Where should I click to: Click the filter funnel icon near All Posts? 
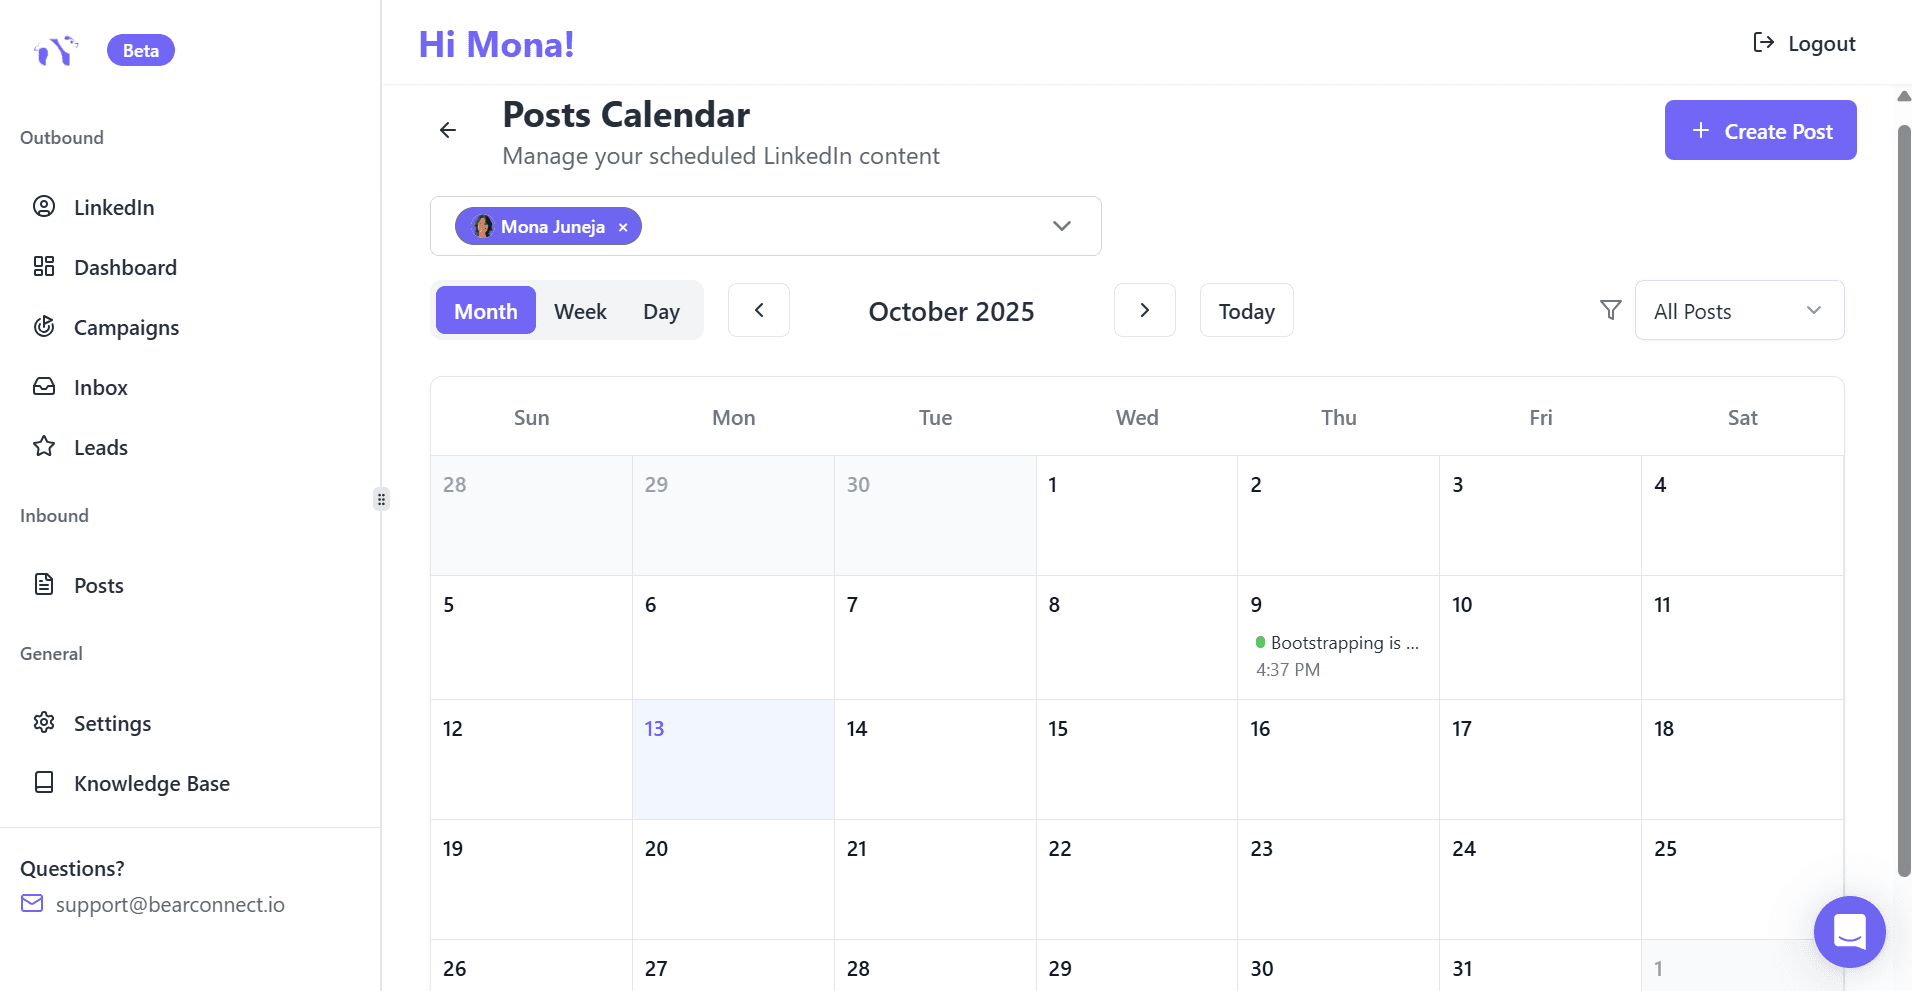(1608, 310)
